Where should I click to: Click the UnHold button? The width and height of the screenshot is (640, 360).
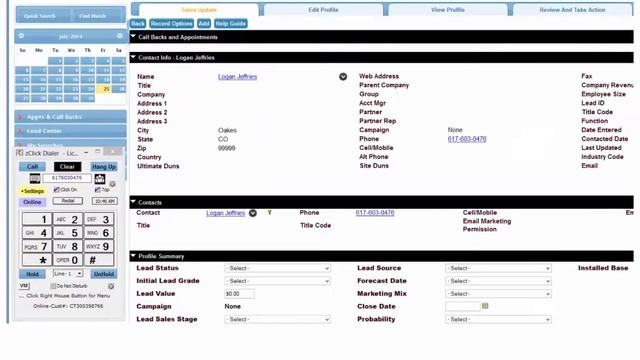pos(104,274)
